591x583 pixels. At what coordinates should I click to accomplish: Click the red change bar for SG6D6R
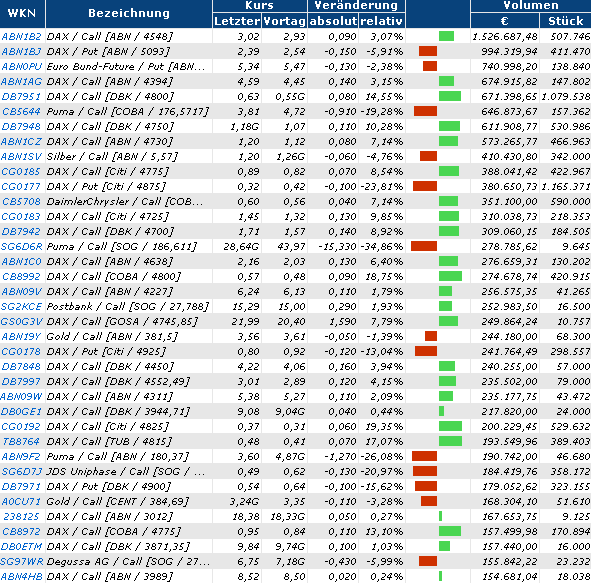424,246
